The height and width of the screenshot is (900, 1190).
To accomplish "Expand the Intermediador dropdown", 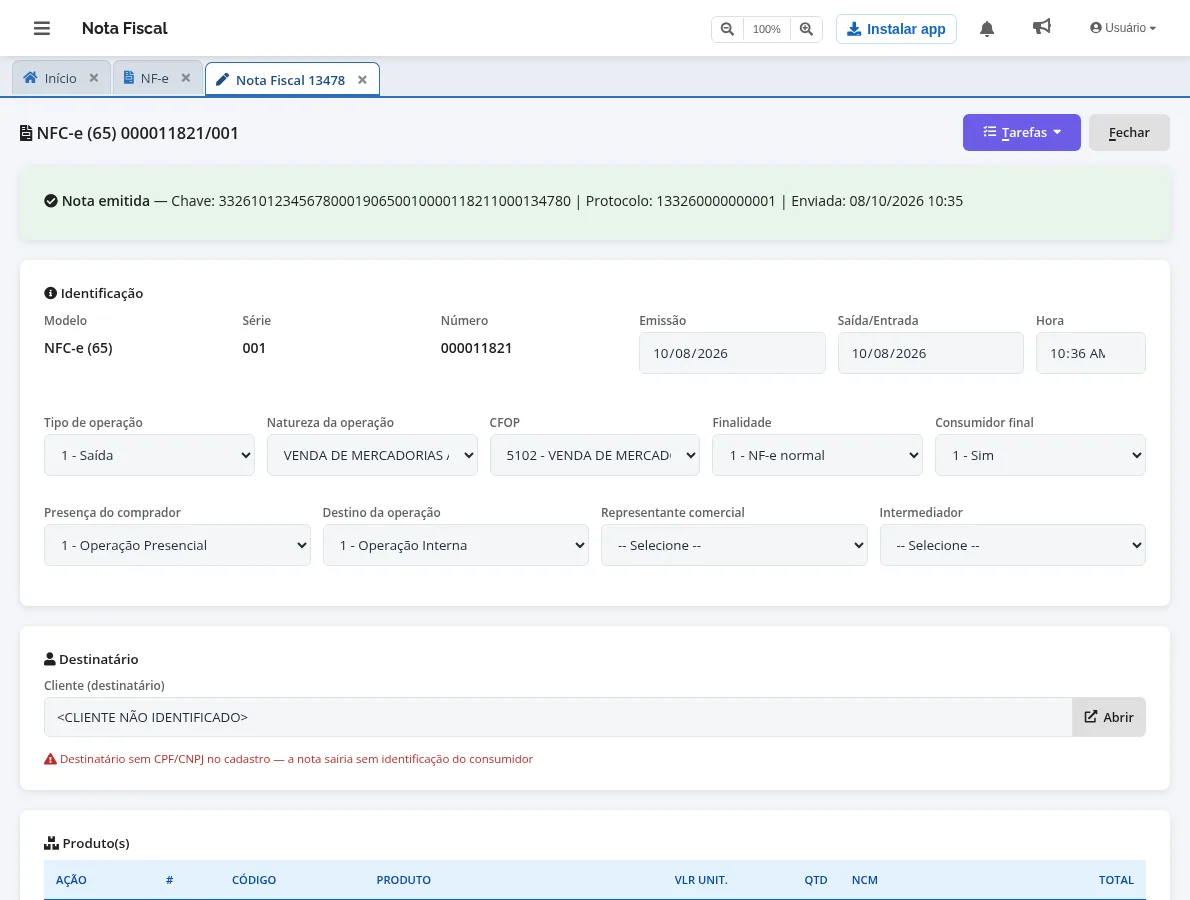I will pyautogui.click(x=1012, y=545).
